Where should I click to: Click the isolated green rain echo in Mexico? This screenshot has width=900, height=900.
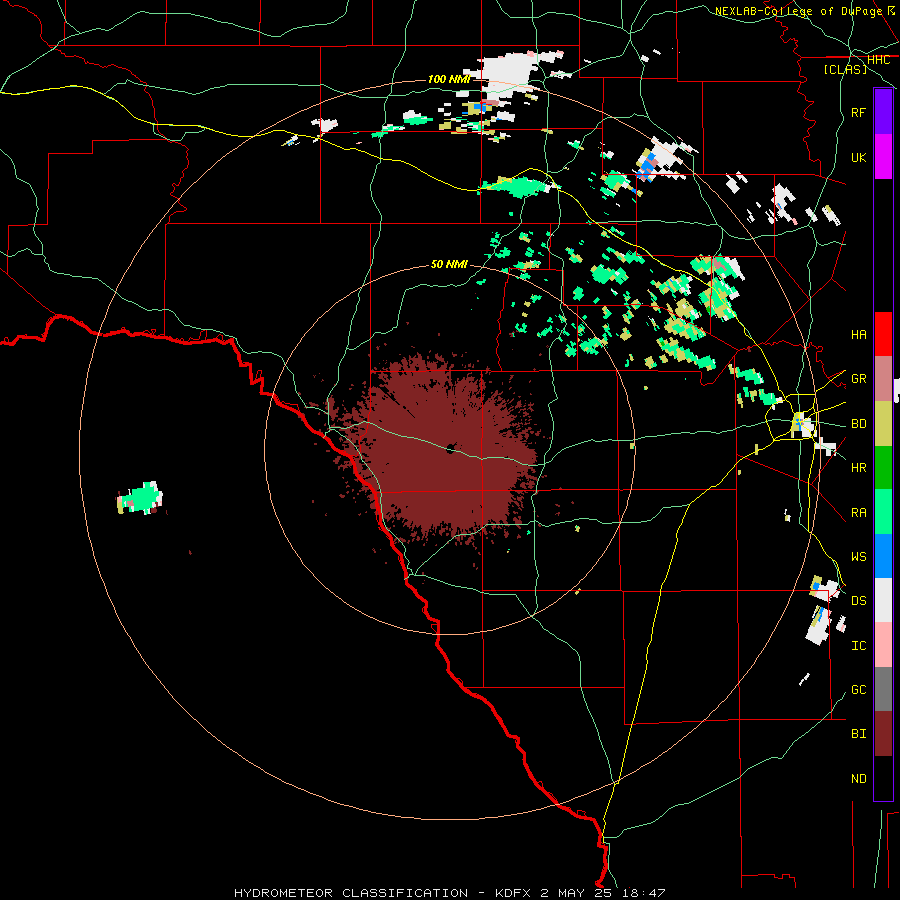[x=140, y=498]
